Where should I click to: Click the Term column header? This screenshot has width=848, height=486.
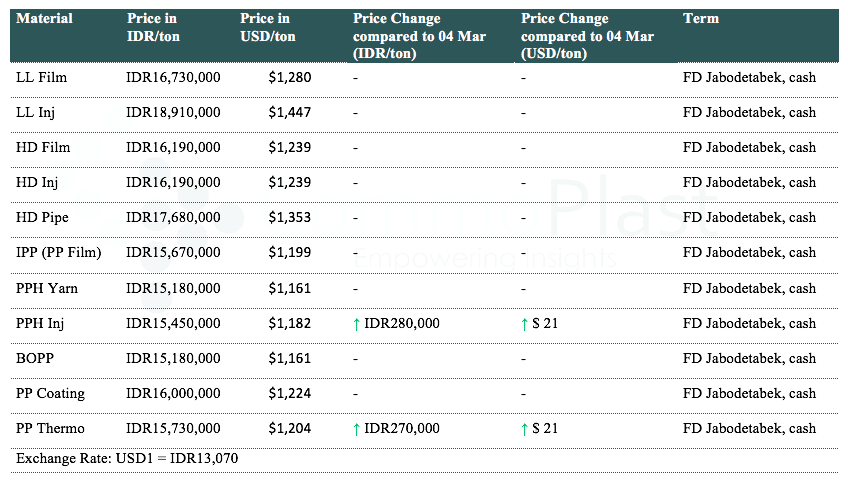(x=701, y=19)
